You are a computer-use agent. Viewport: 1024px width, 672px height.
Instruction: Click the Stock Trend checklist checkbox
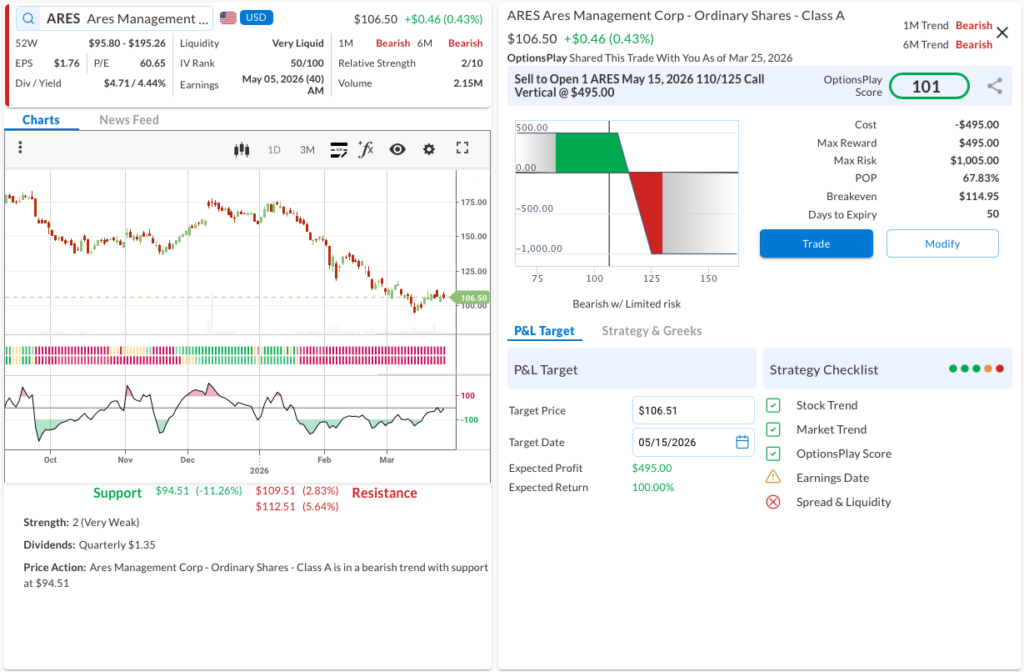pos(773,405)
